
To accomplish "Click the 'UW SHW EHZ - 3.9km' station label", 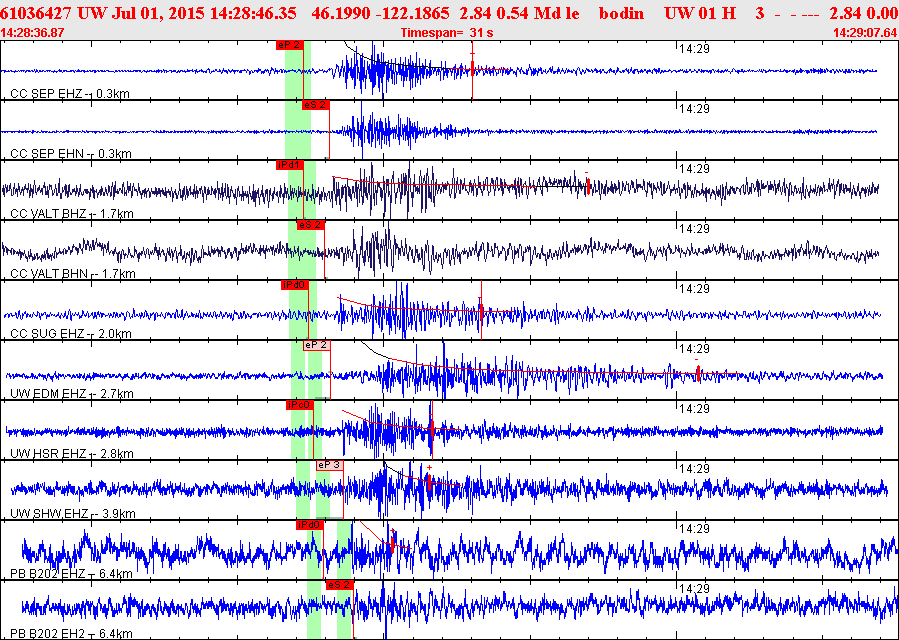I will [x=73, y=514].
